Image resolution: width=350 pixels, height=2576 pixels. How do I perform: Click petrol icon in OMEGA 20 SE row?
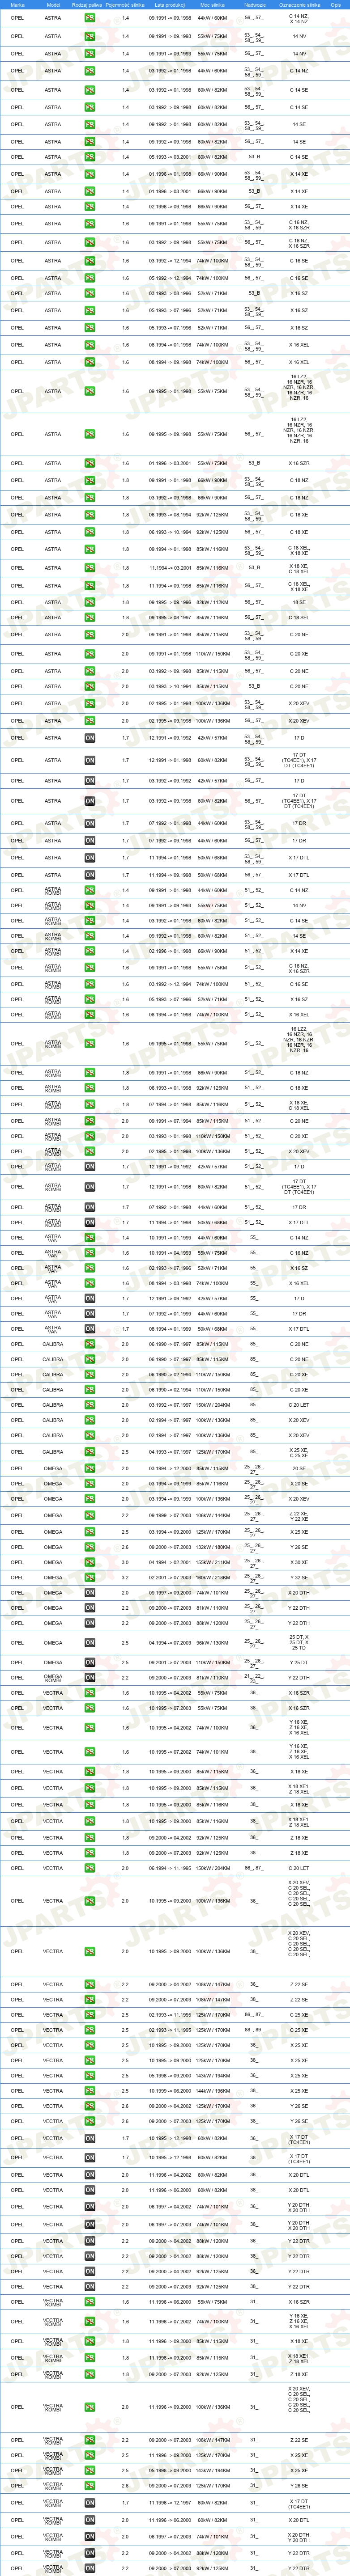90,1469
